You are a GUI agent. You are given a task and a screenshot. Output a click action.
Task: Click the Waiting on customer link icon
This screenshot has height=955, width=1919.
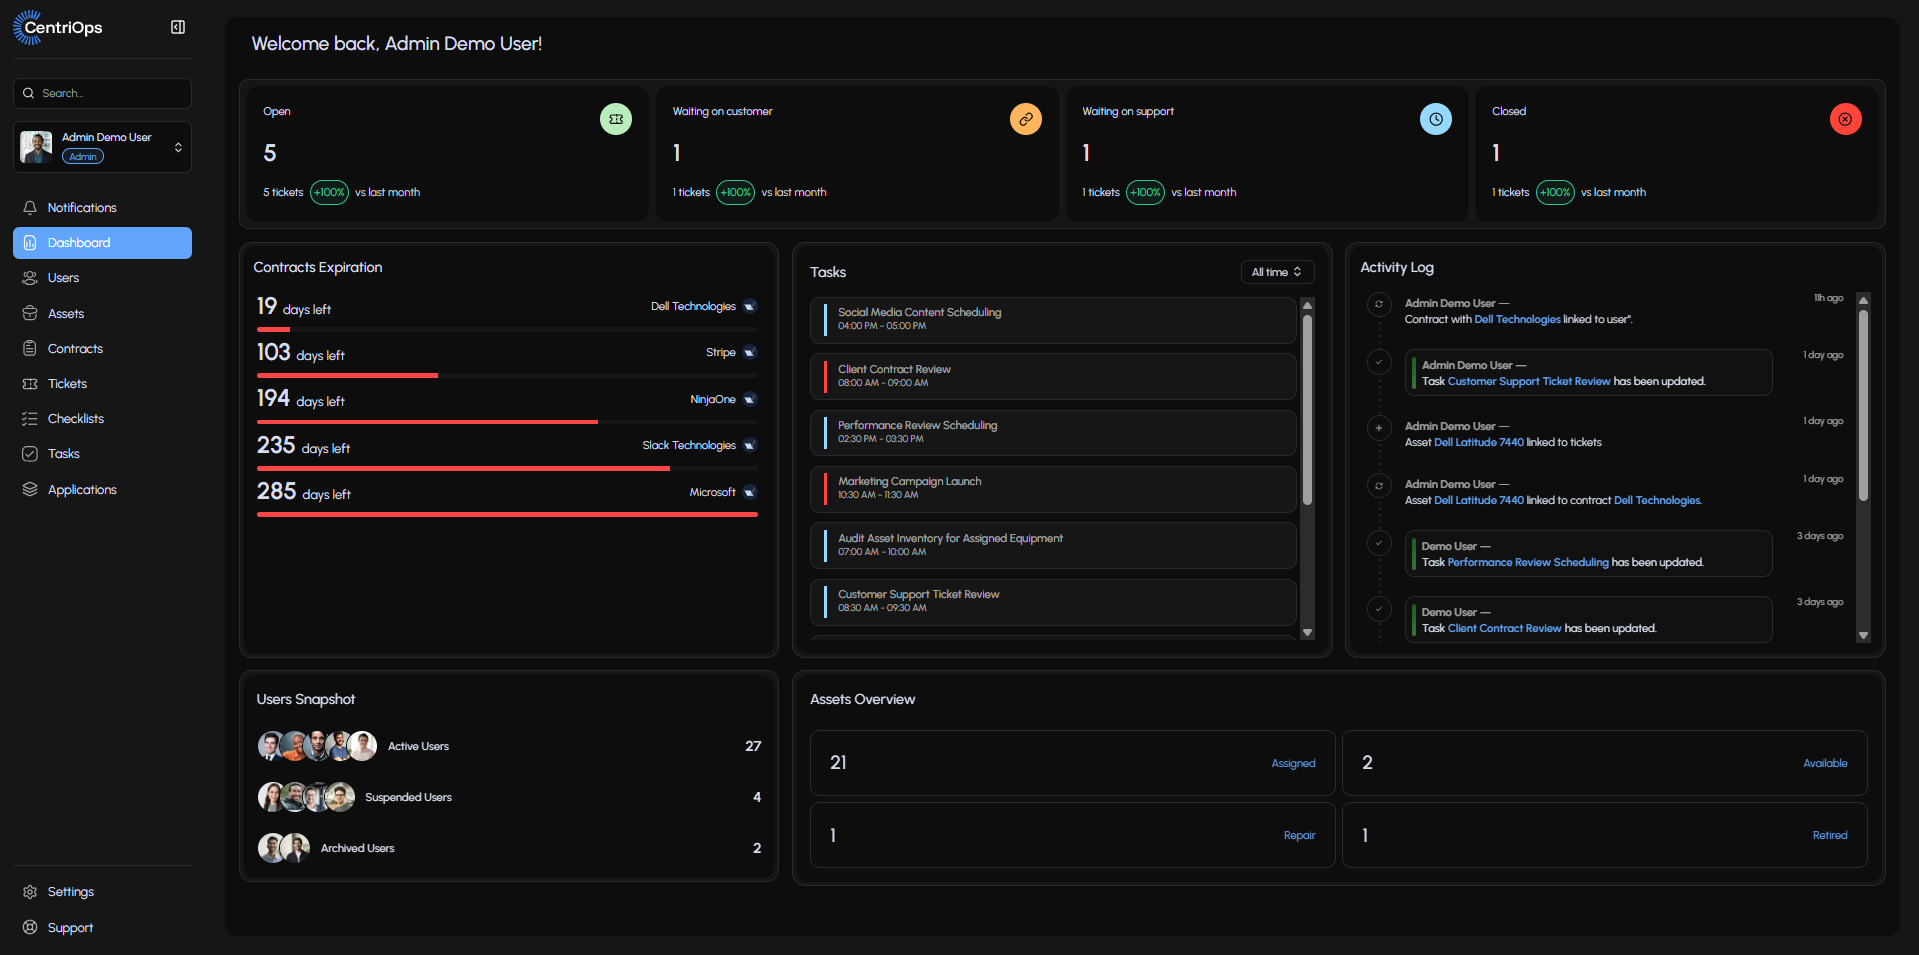coord(1025,119)
